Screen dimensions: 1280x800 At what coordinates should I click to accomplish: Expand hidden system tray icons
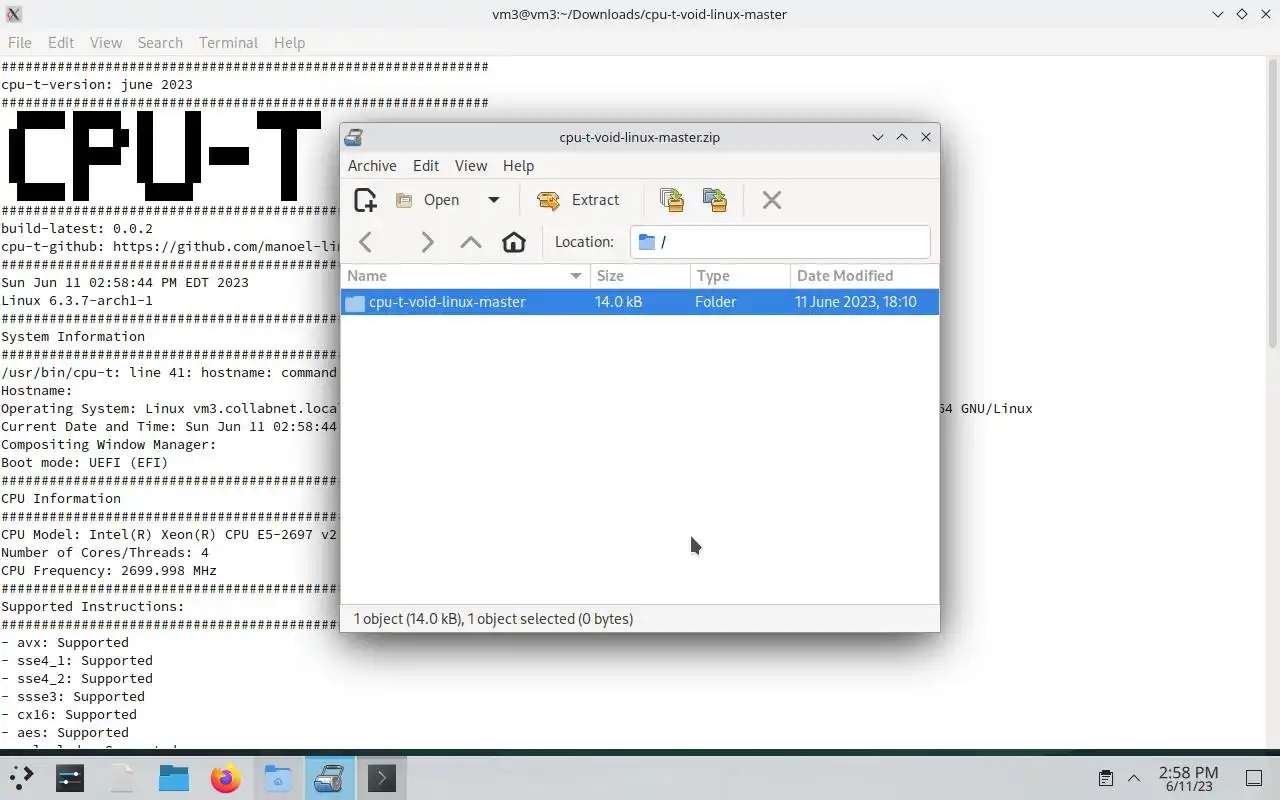coord(1134,778)
